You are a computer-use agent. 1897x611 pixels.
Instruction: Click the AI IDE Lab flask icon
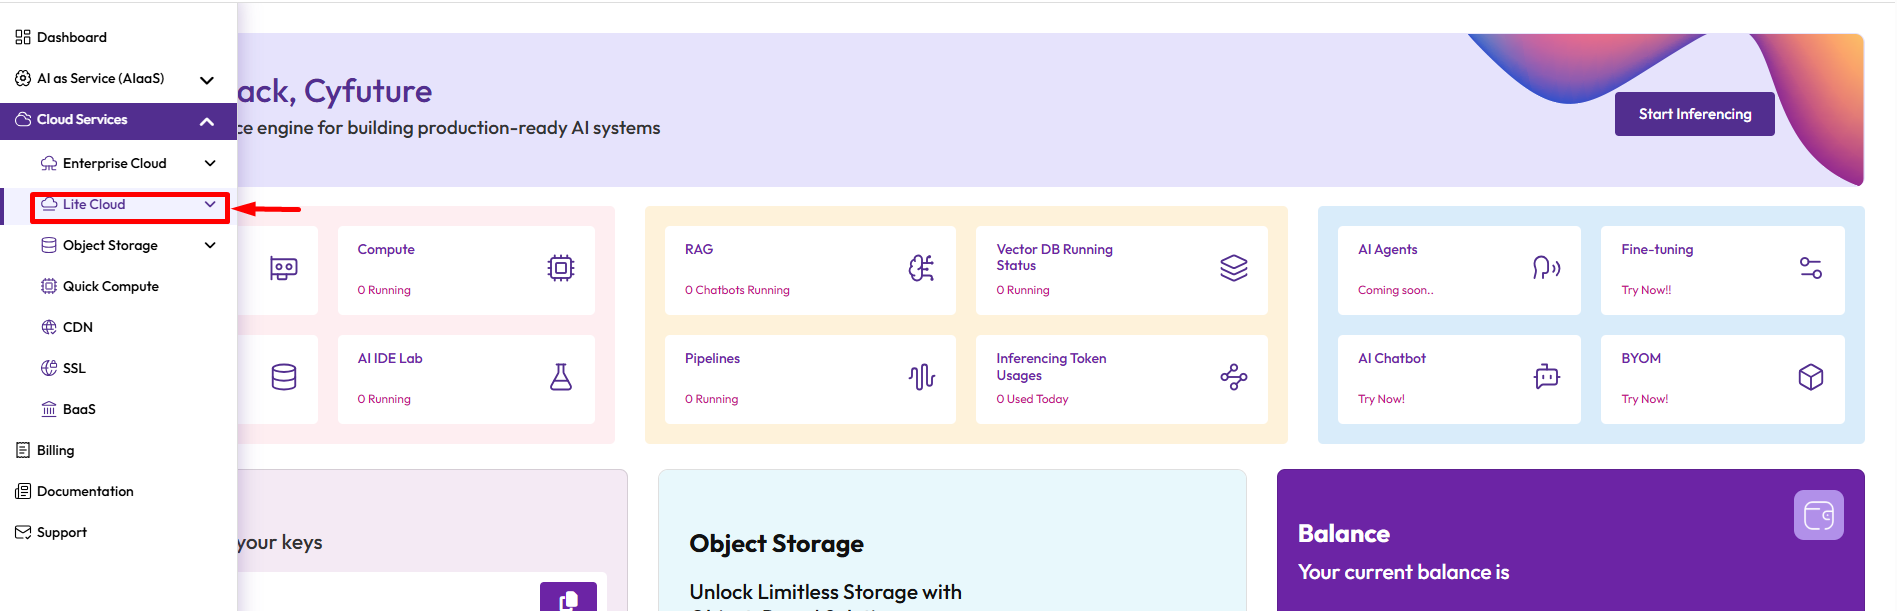(560, 377)
